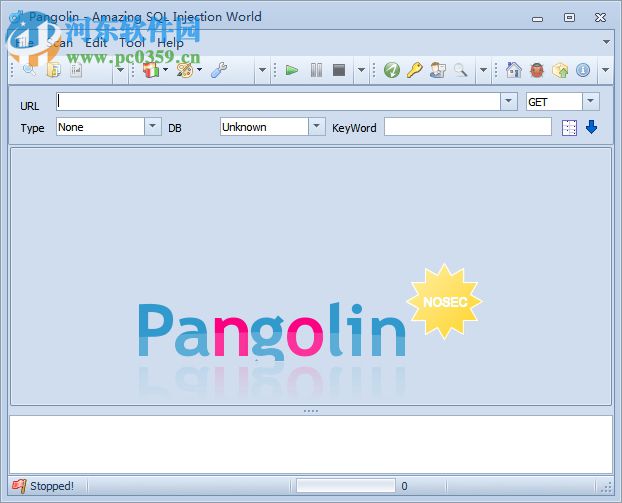Click the red bug report icon
Image resolution: width=622 pixels, height=503 pixels.
(537, 71)
